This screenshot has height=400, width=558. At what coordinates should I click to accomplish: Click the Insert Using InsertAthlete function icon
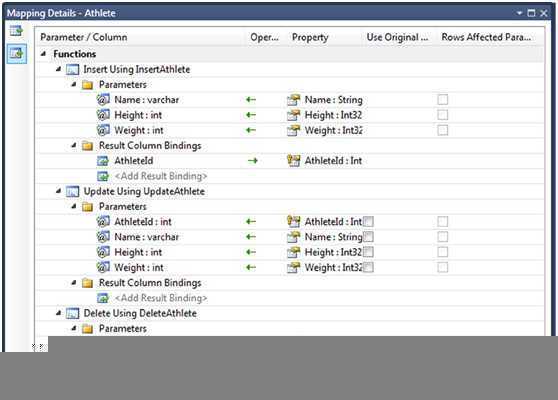(x=73, y=69)
